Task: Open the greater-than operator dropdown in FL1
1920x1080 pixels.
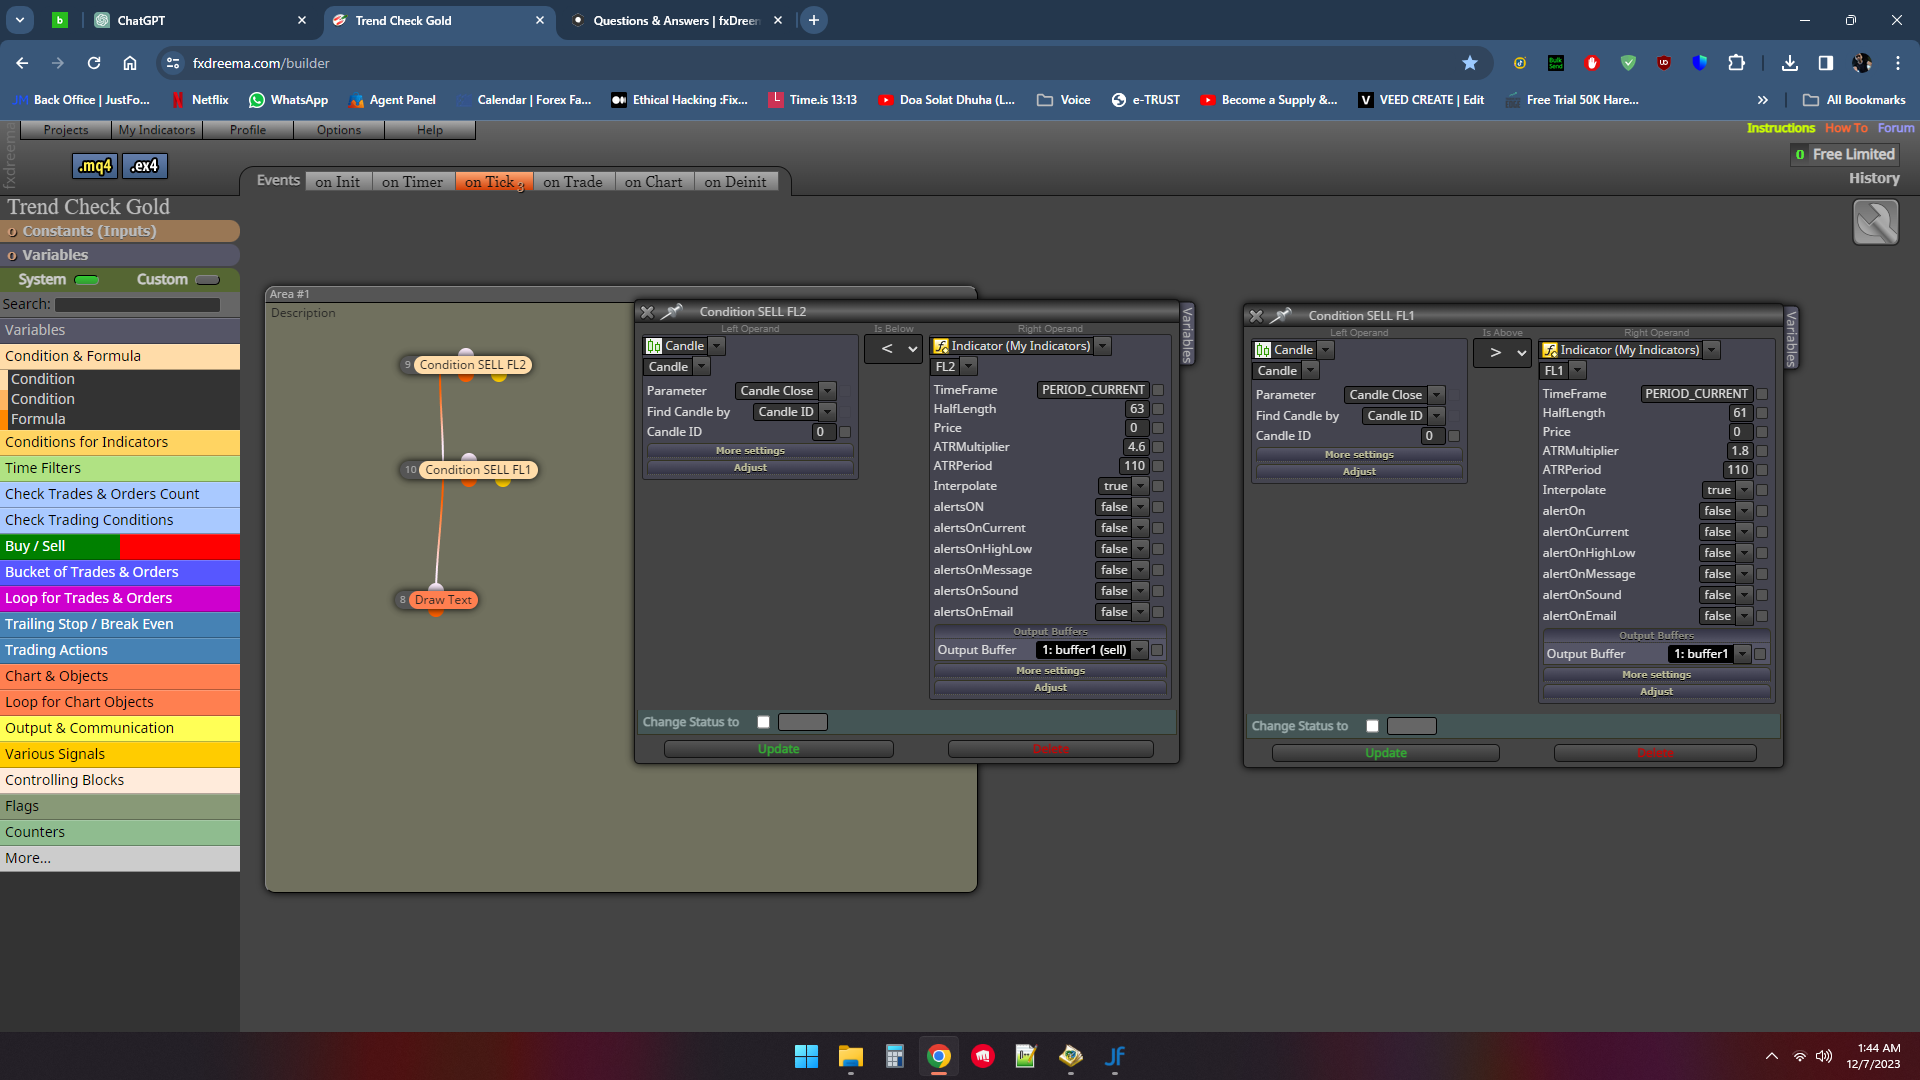Action: 1503,353
